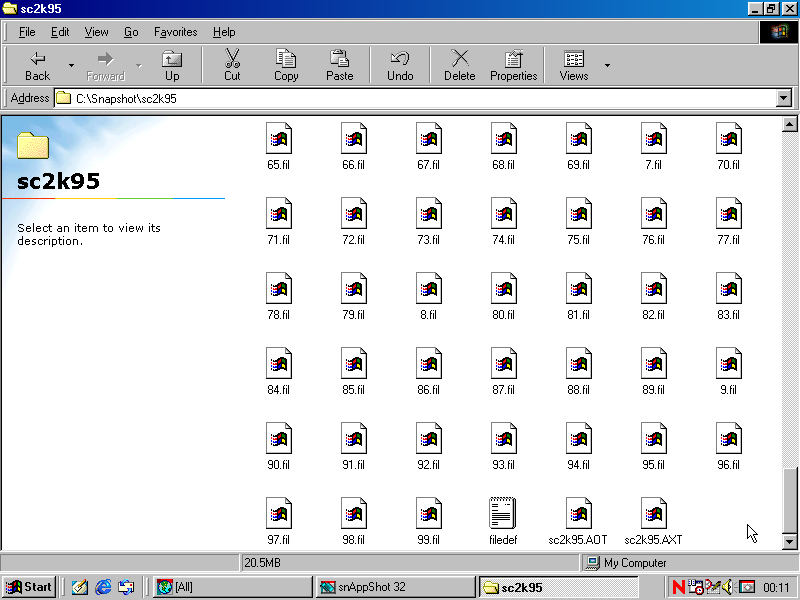Go Up one folder level
800x600 pixels.
point(172,65)
